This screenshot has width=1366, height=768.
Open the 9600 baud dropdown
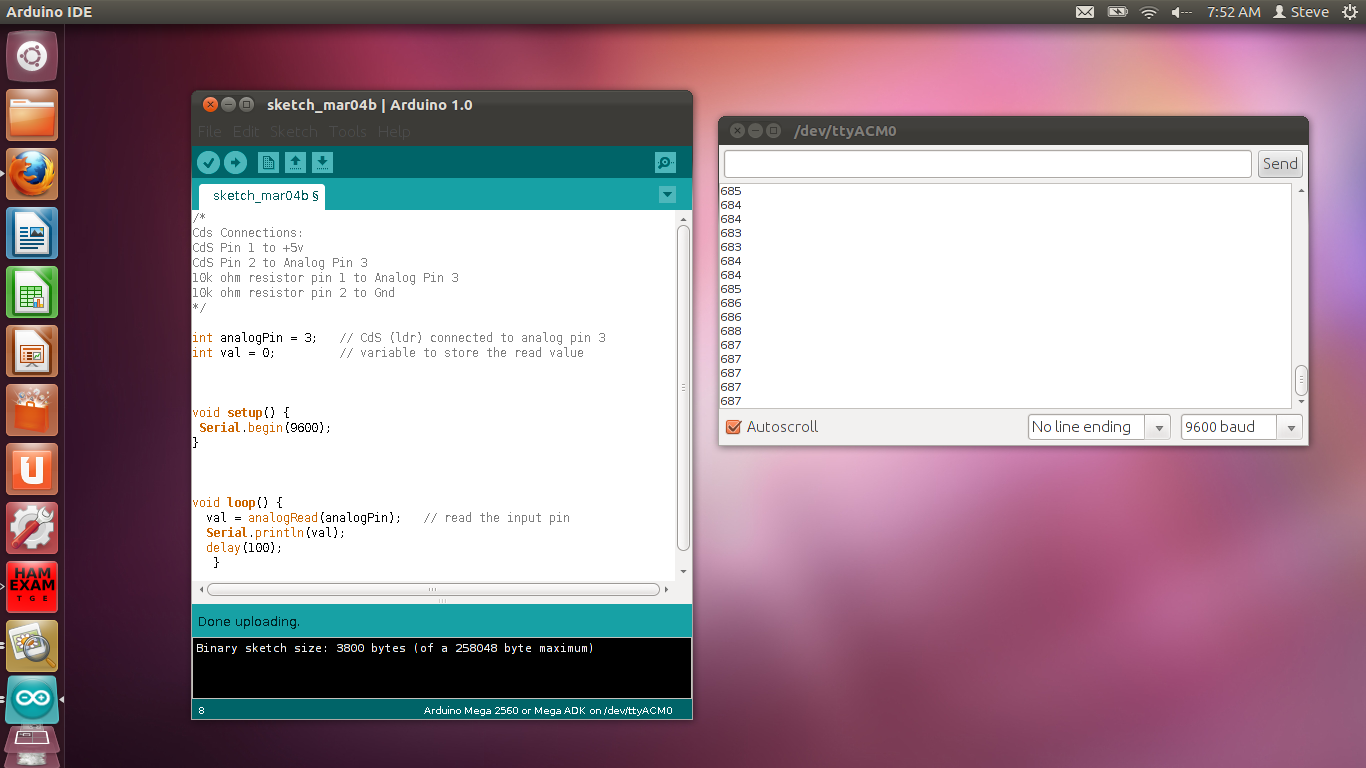pos(1290,426)
